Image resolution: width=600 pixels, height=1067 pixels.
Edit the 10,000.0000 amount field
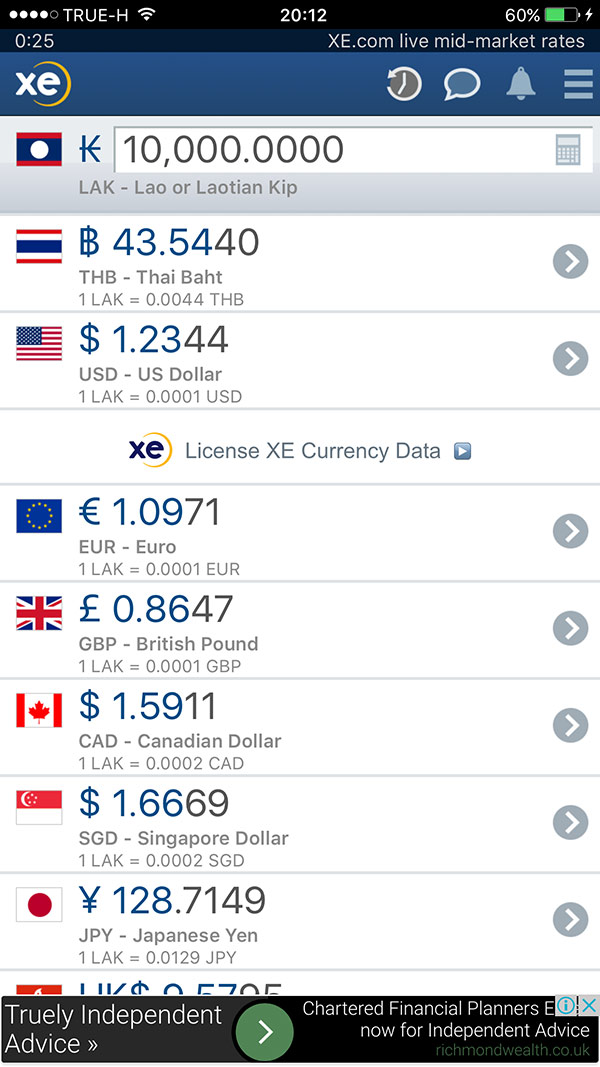point(330,150)
